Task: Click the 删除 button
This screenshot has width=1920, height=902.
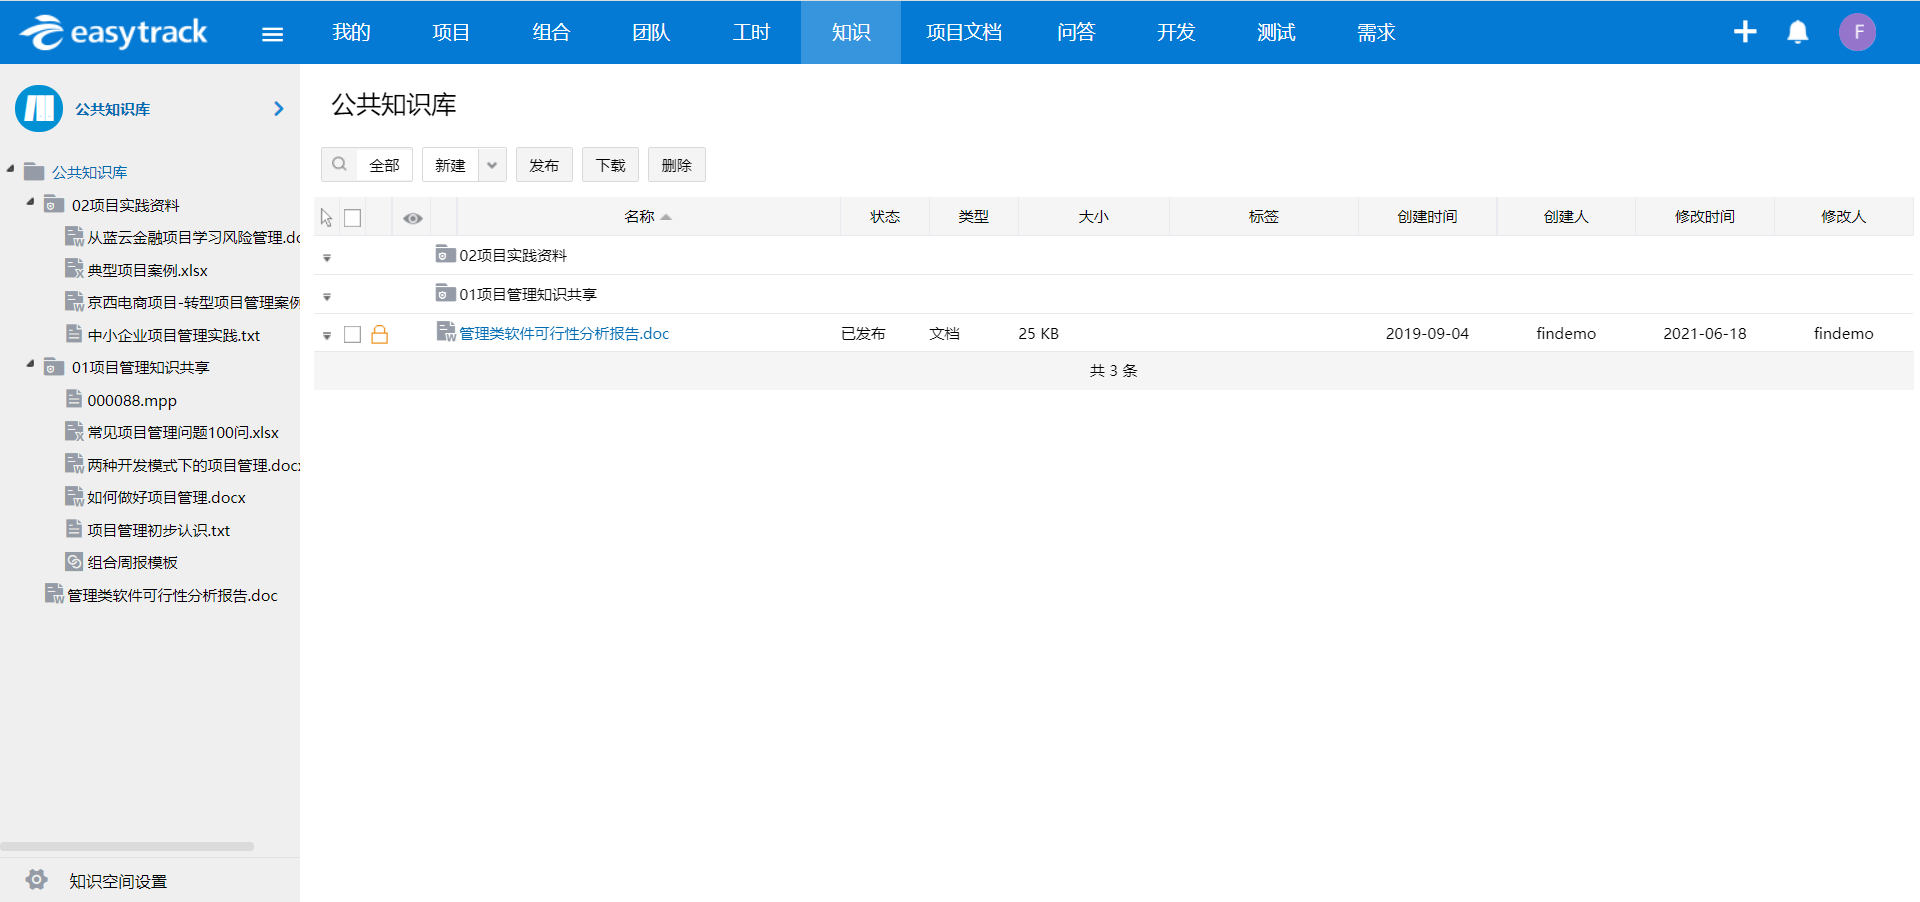Action: click(677, 165)
